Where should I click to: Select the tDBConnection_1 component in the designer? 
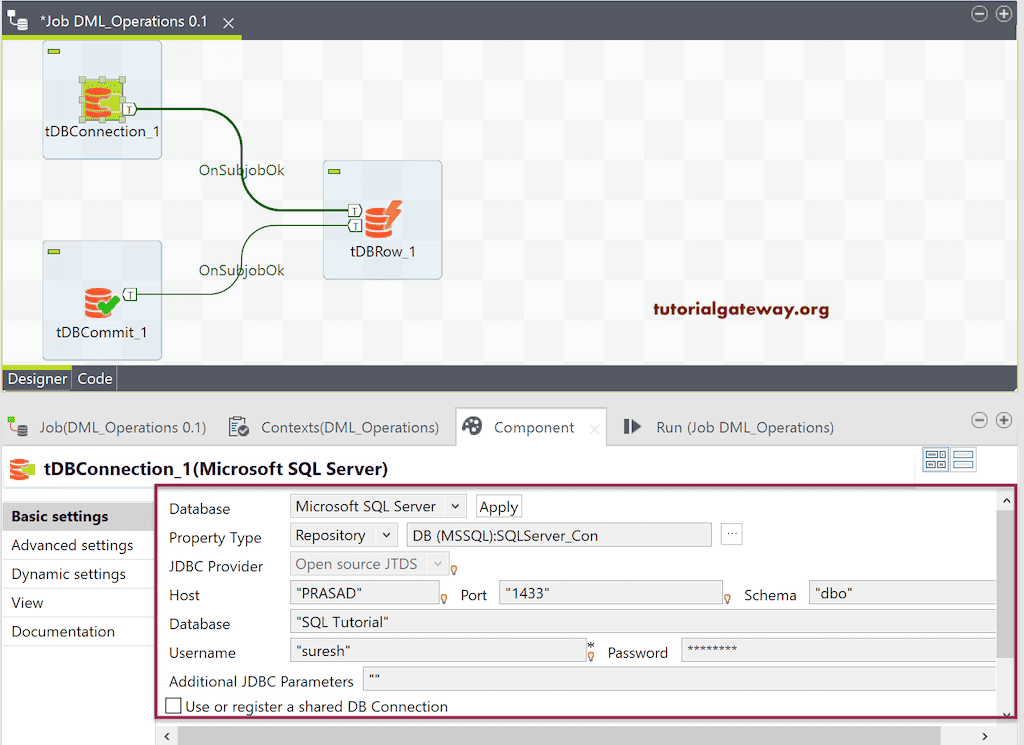point(101,100)
